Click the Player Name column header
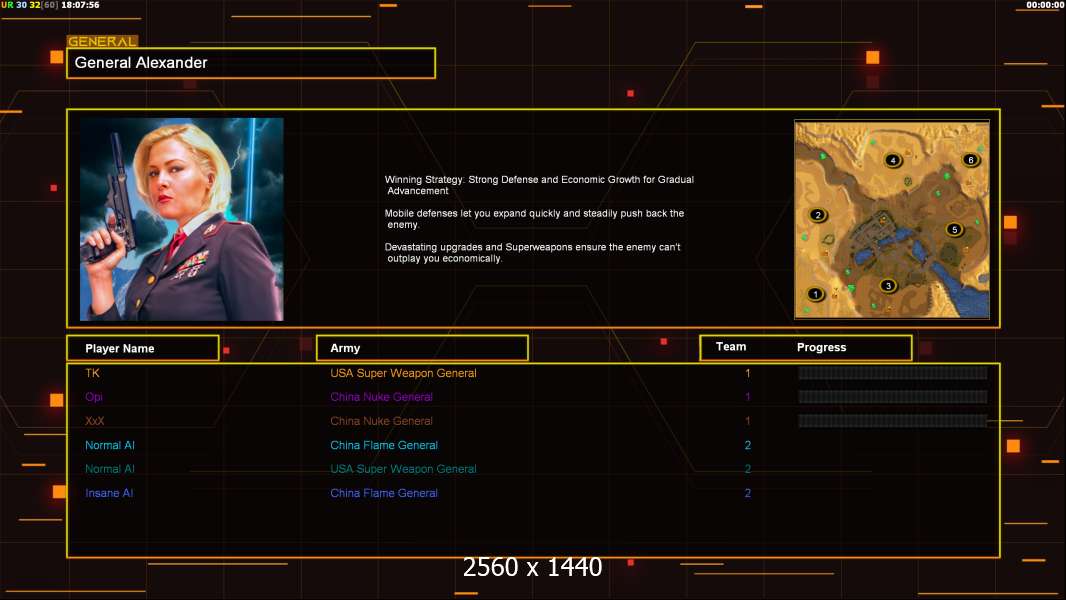 click(x=143, y=348)
